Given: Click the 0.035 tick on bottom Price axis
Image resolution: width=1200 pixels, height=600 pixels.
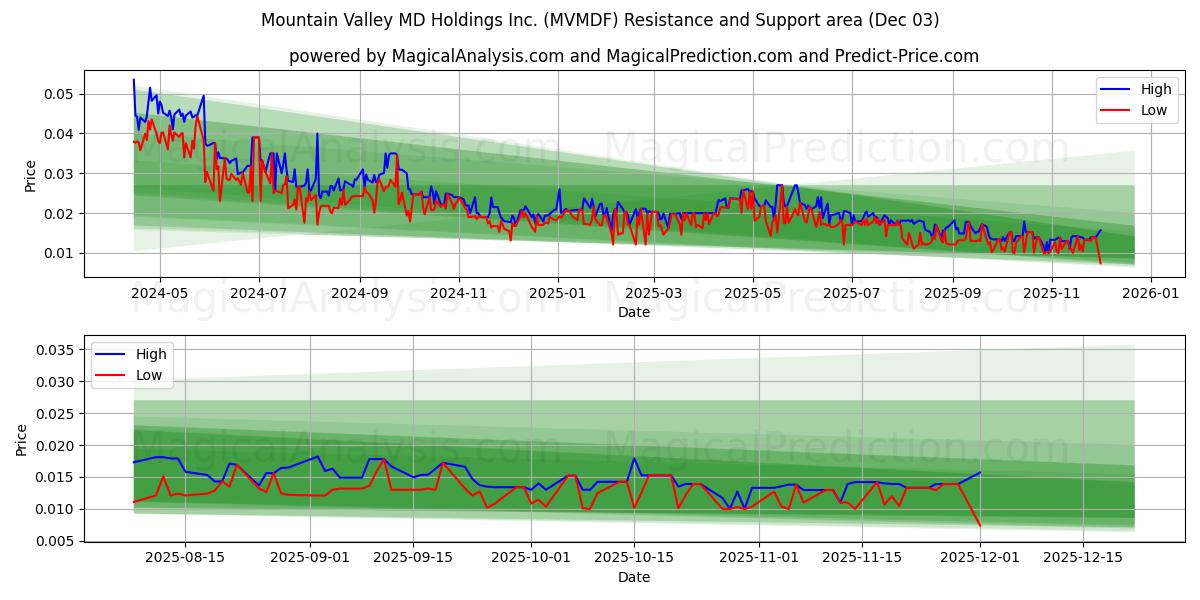Looking at the screenshot, I should (58, 347).
